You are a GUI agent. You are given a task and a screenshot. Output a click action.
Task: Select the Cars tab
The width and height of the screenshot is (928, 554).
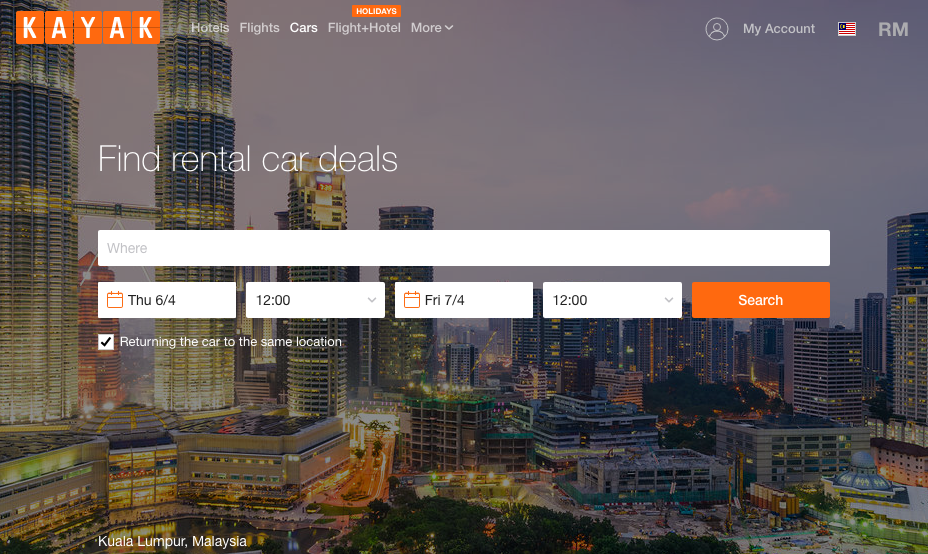(304, 28)
